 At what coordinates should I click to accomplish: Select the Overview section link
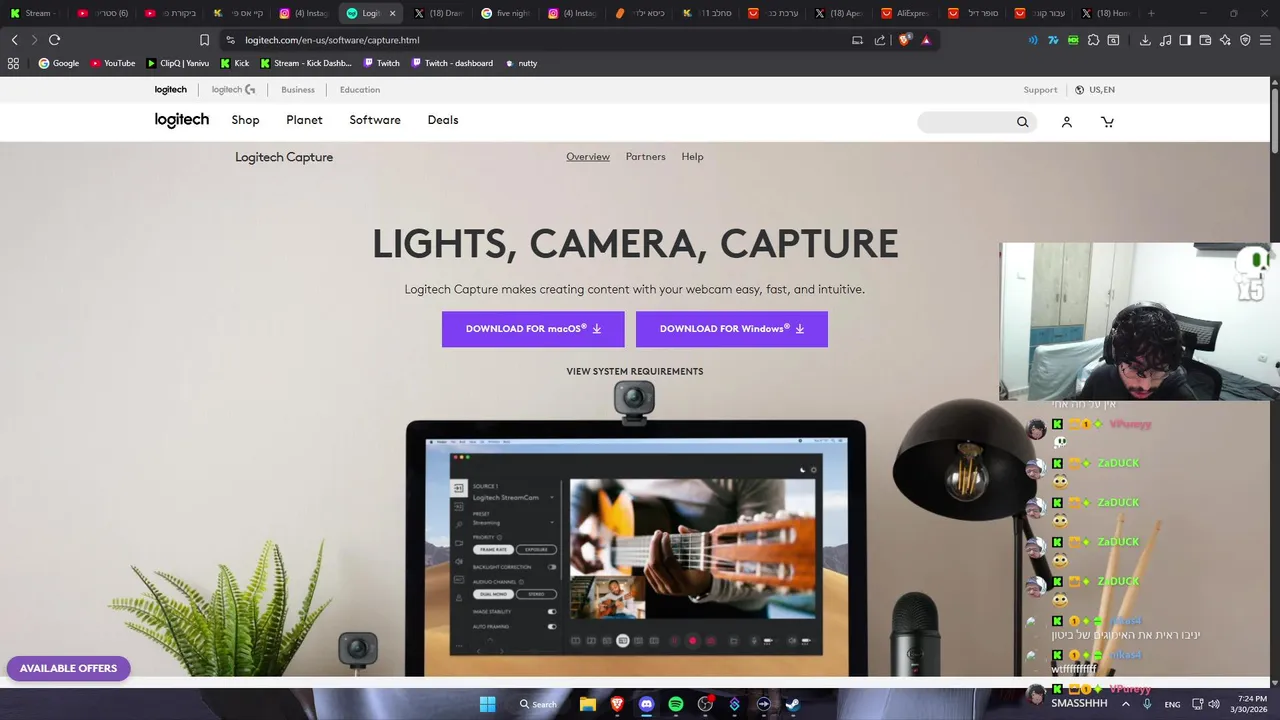click(x=588, y=157)
